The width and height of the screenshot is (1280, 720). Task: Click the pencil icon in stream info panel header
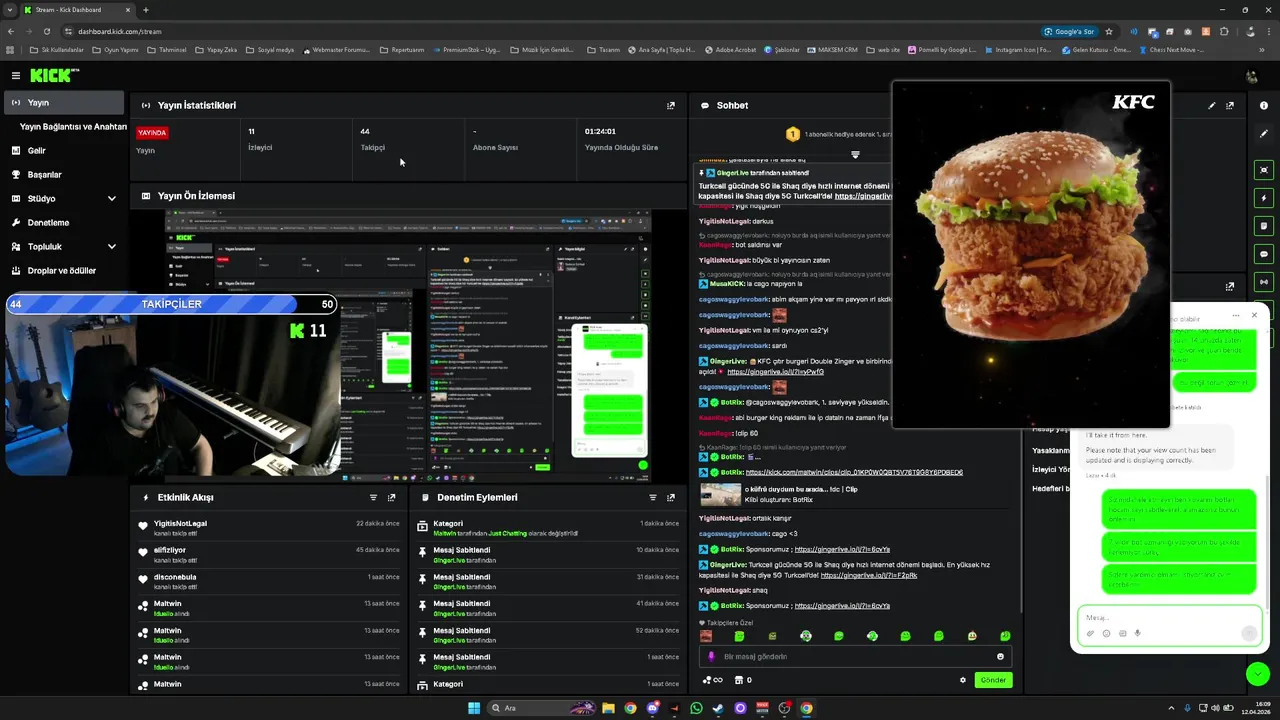1212,105
